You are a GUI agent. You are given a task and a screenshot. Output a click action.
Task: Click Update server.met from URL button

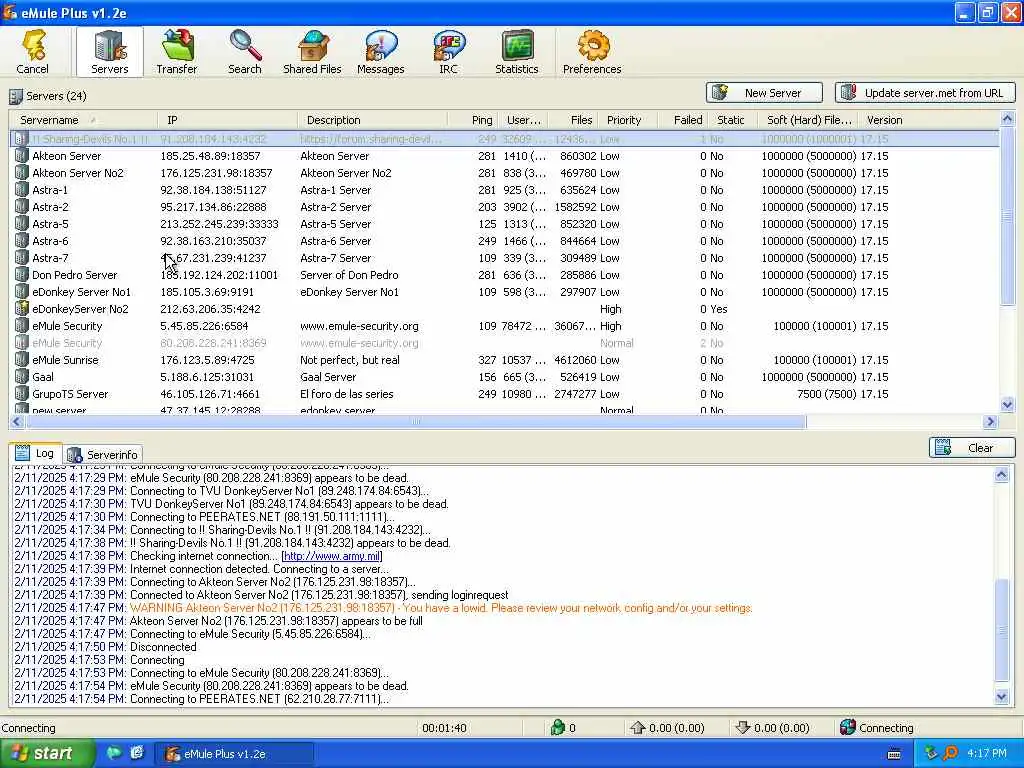point(925,93)
